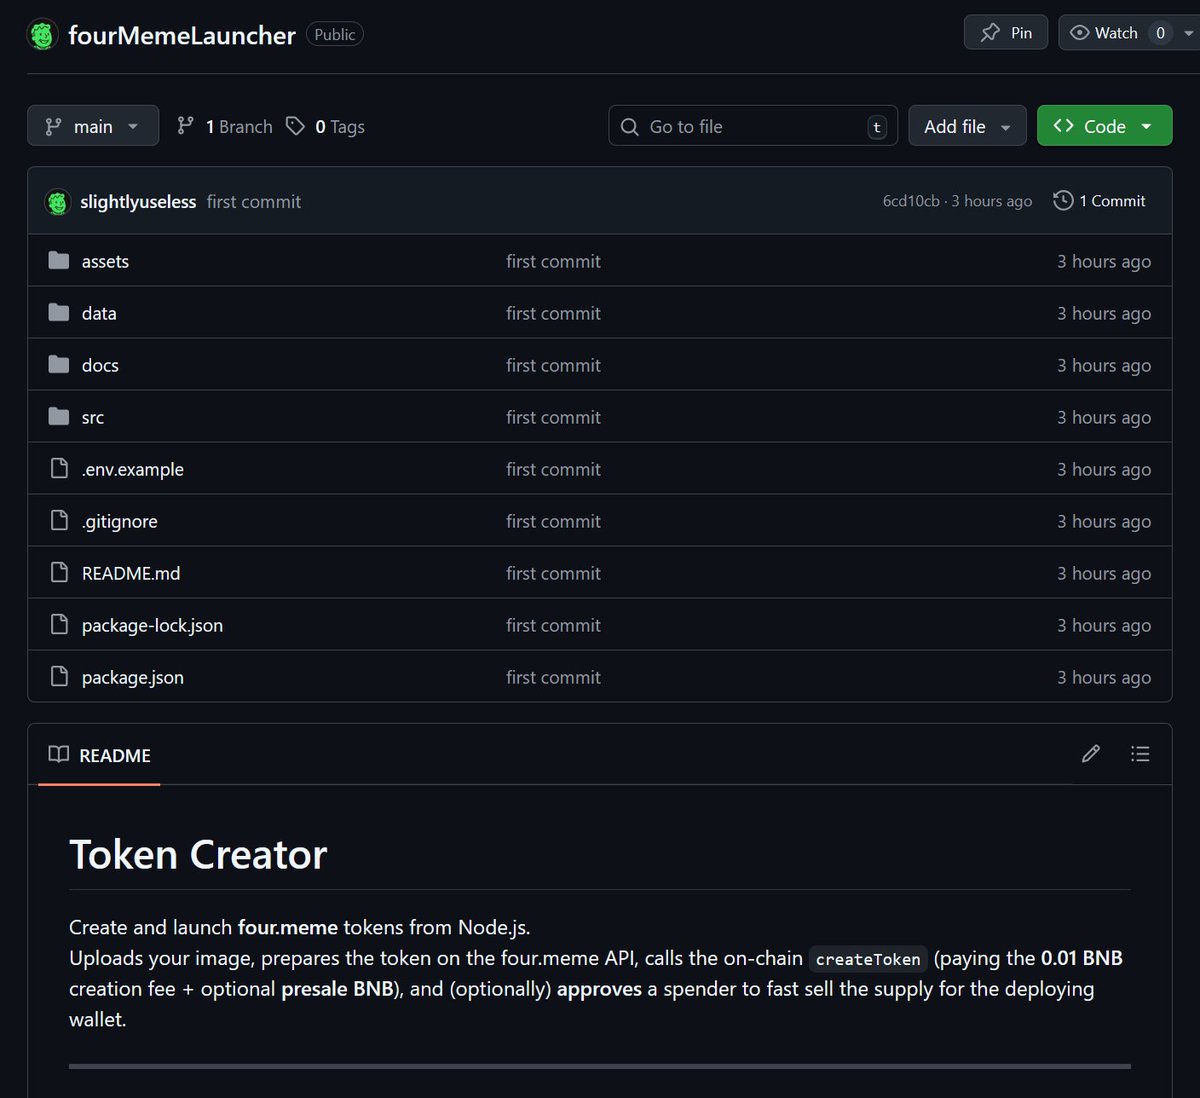Click the README.md file icon
This screenshot has height=1098, width=1200.
click(x=59, y=573)
